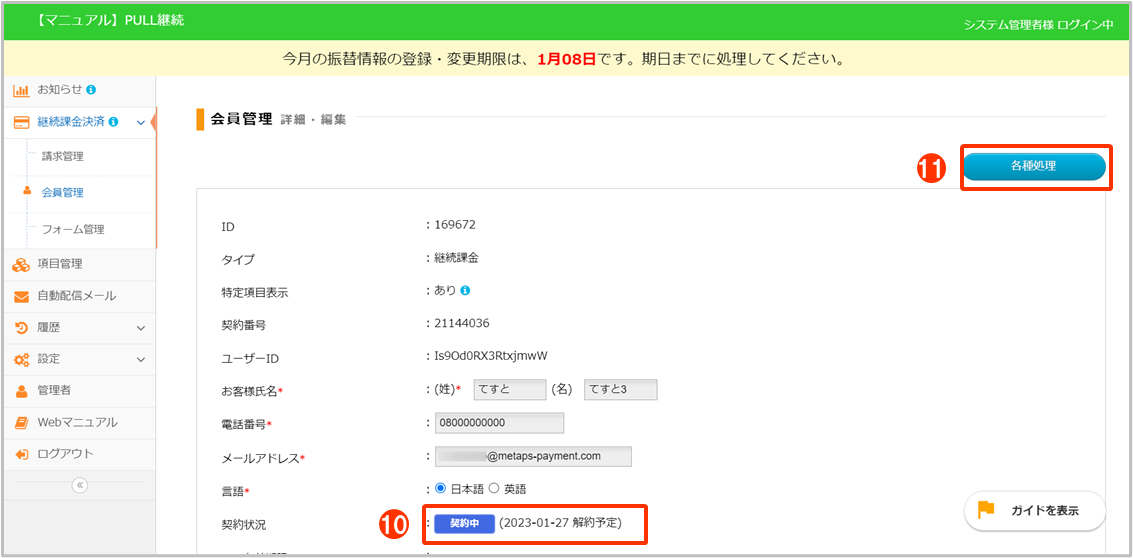Click the 契約中 status badge
Screen dimensions: 1133x558
coord(465,523)
